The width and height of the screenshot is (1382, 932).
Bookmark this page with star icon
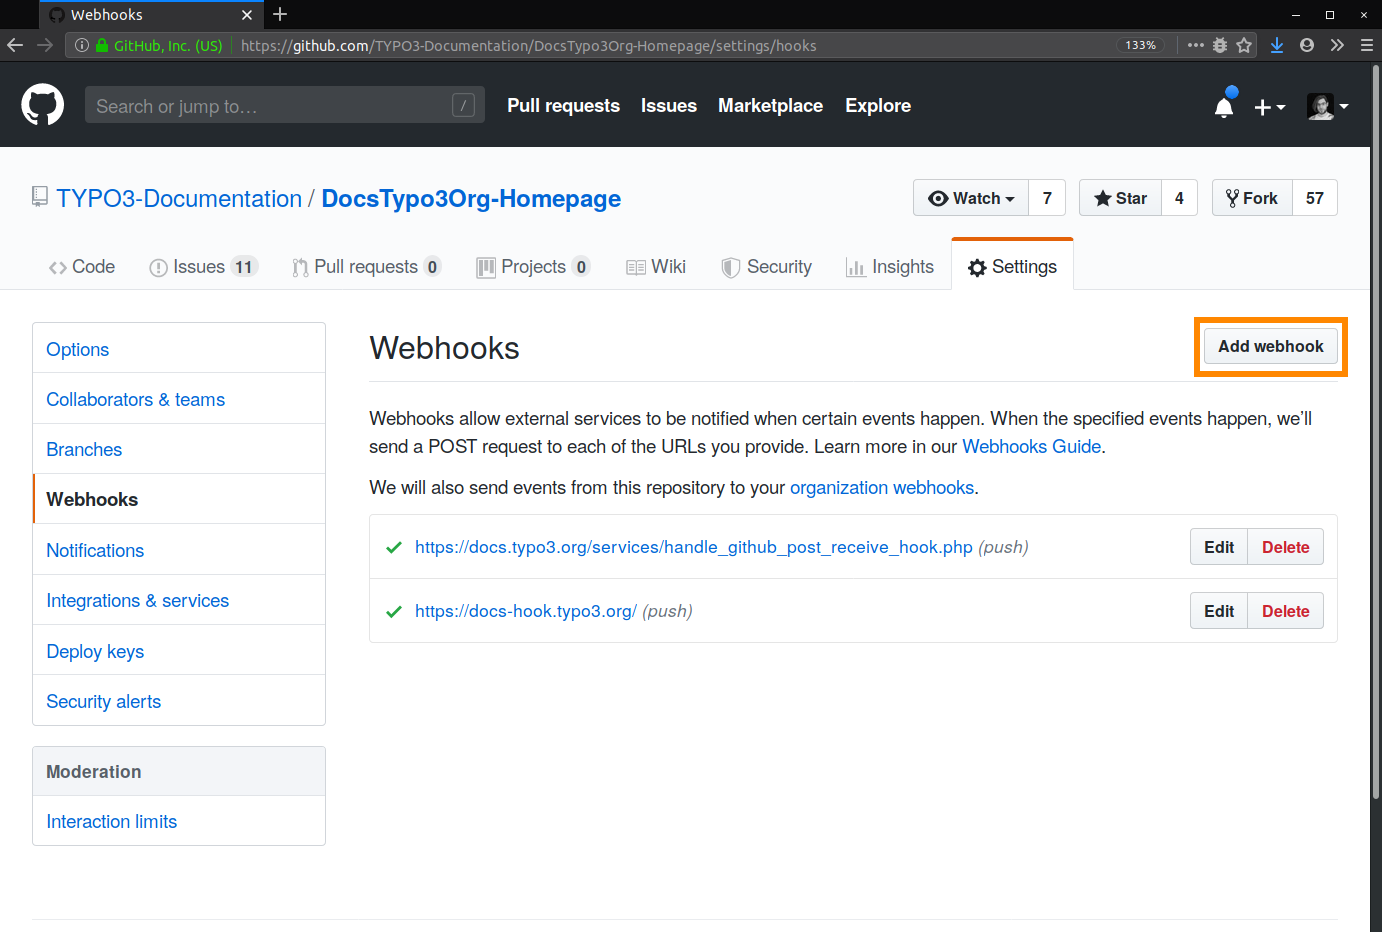(1244, 45)
